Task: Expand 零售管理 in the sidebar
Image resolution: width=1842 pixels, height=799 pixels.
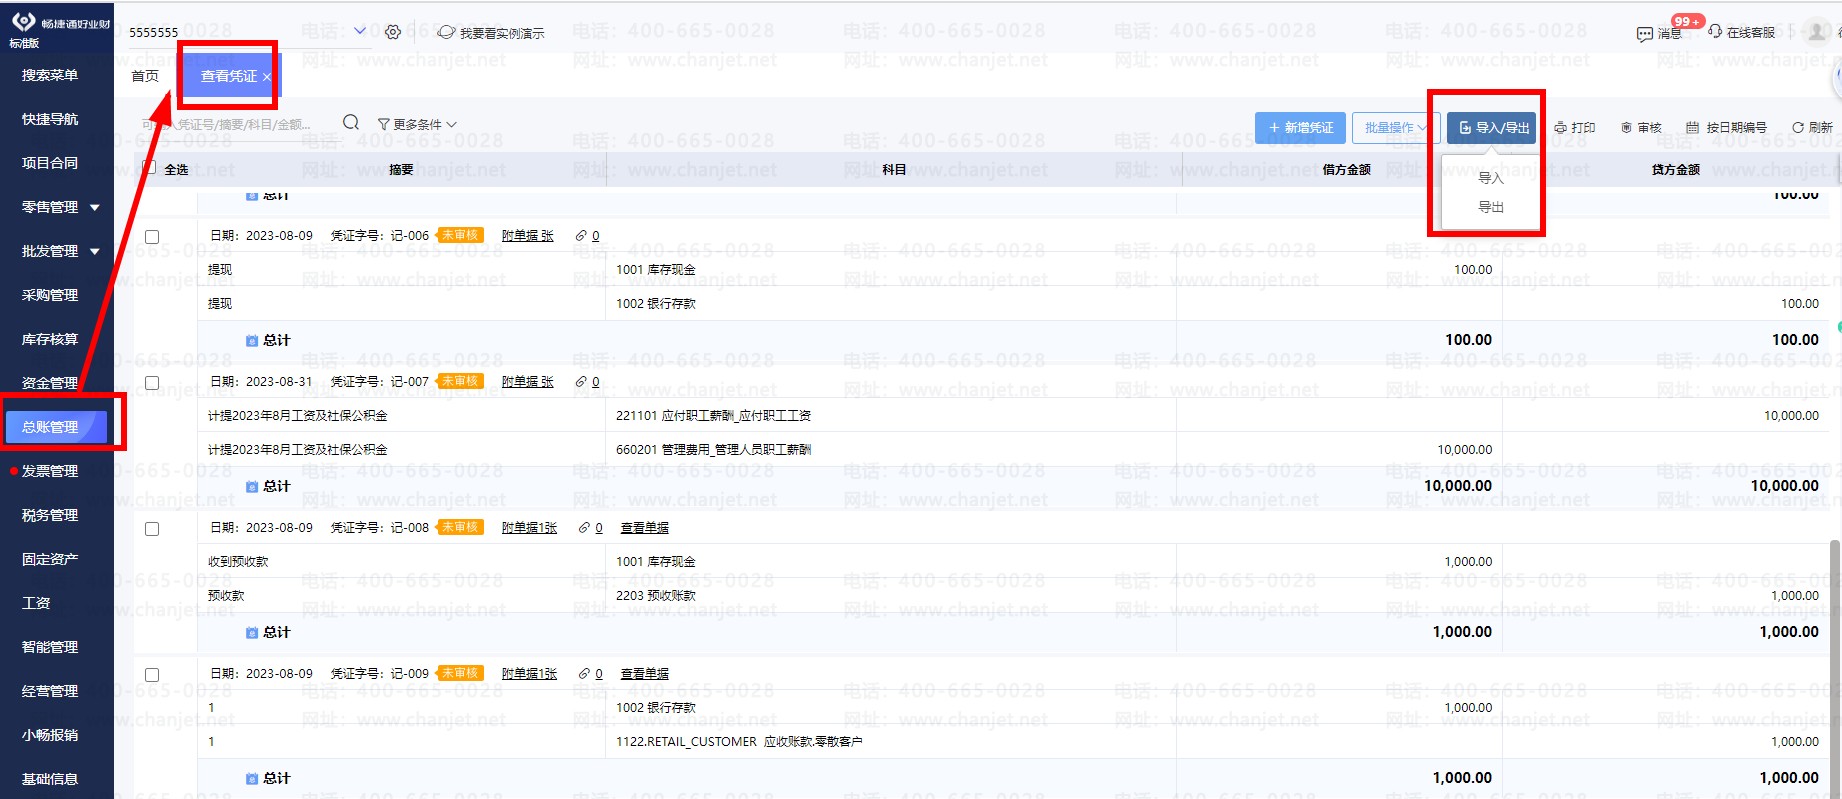Action: pyautogui.click(x=60, y=207)
